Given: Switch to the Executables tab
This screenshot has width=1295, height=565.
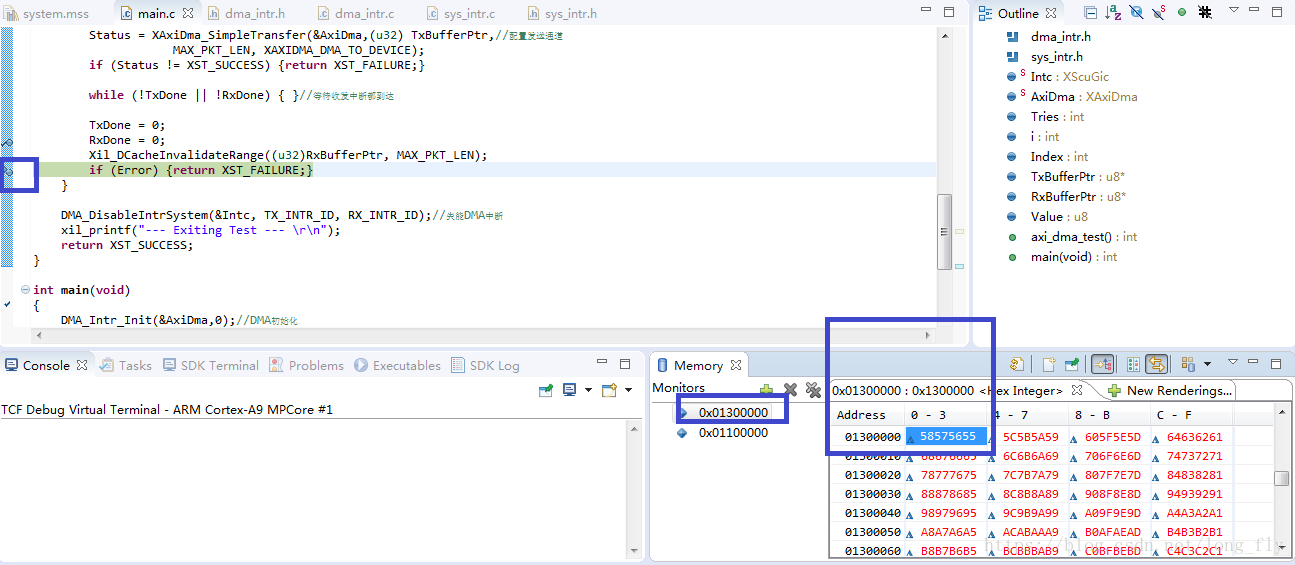Looking at the screenshot, I should point(397,365).
